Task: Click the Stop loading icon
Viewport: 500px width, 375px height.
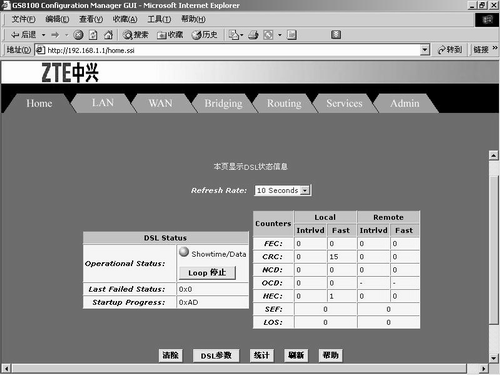Action: tap(78, 35)
